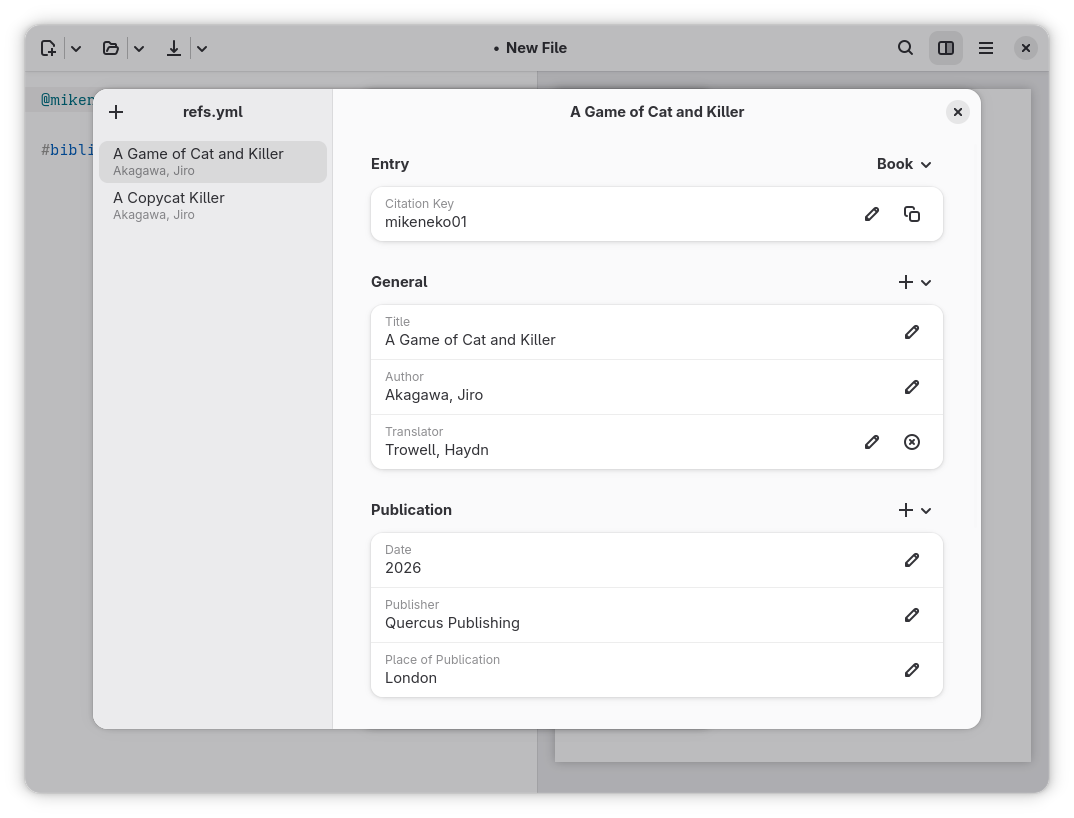1074x818 pixels.
Task: Click the open folder icon
Action: tap(110, 48)
